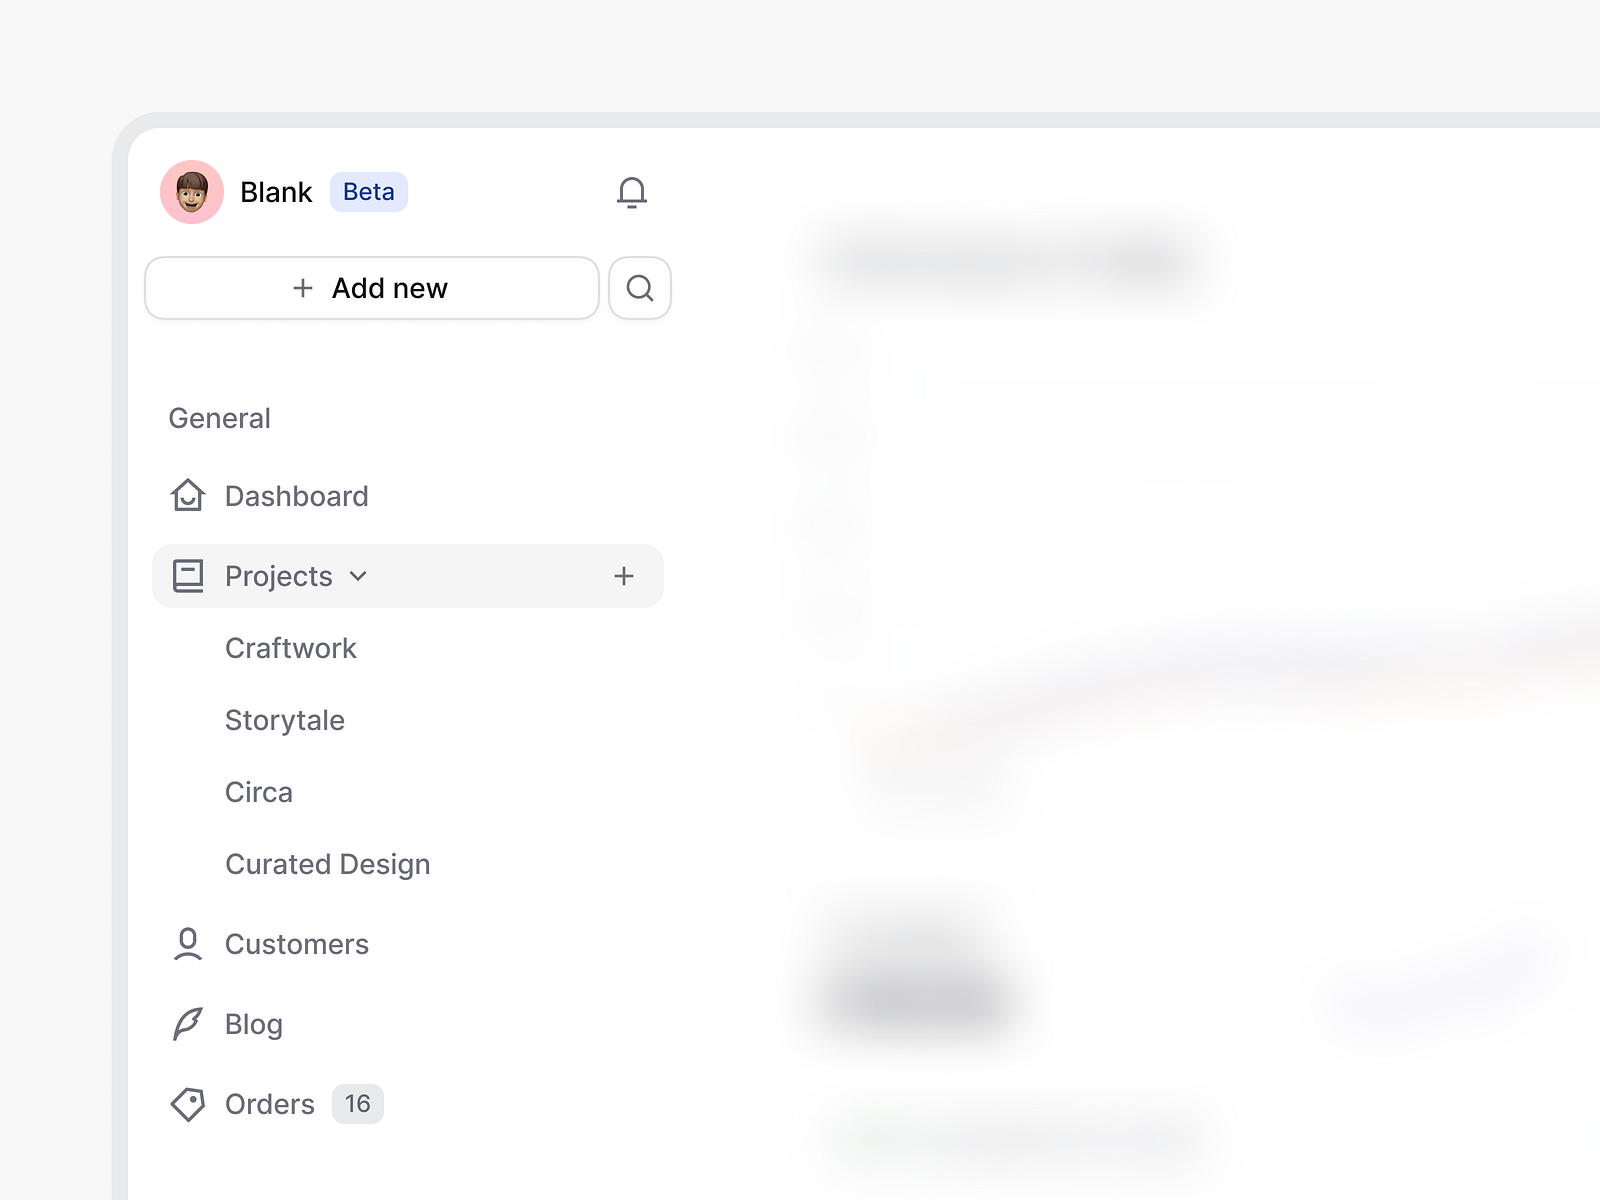Screen dimensions: 1600x1200
Task: Open the Blank profile avatar
Action: [191, 192]
